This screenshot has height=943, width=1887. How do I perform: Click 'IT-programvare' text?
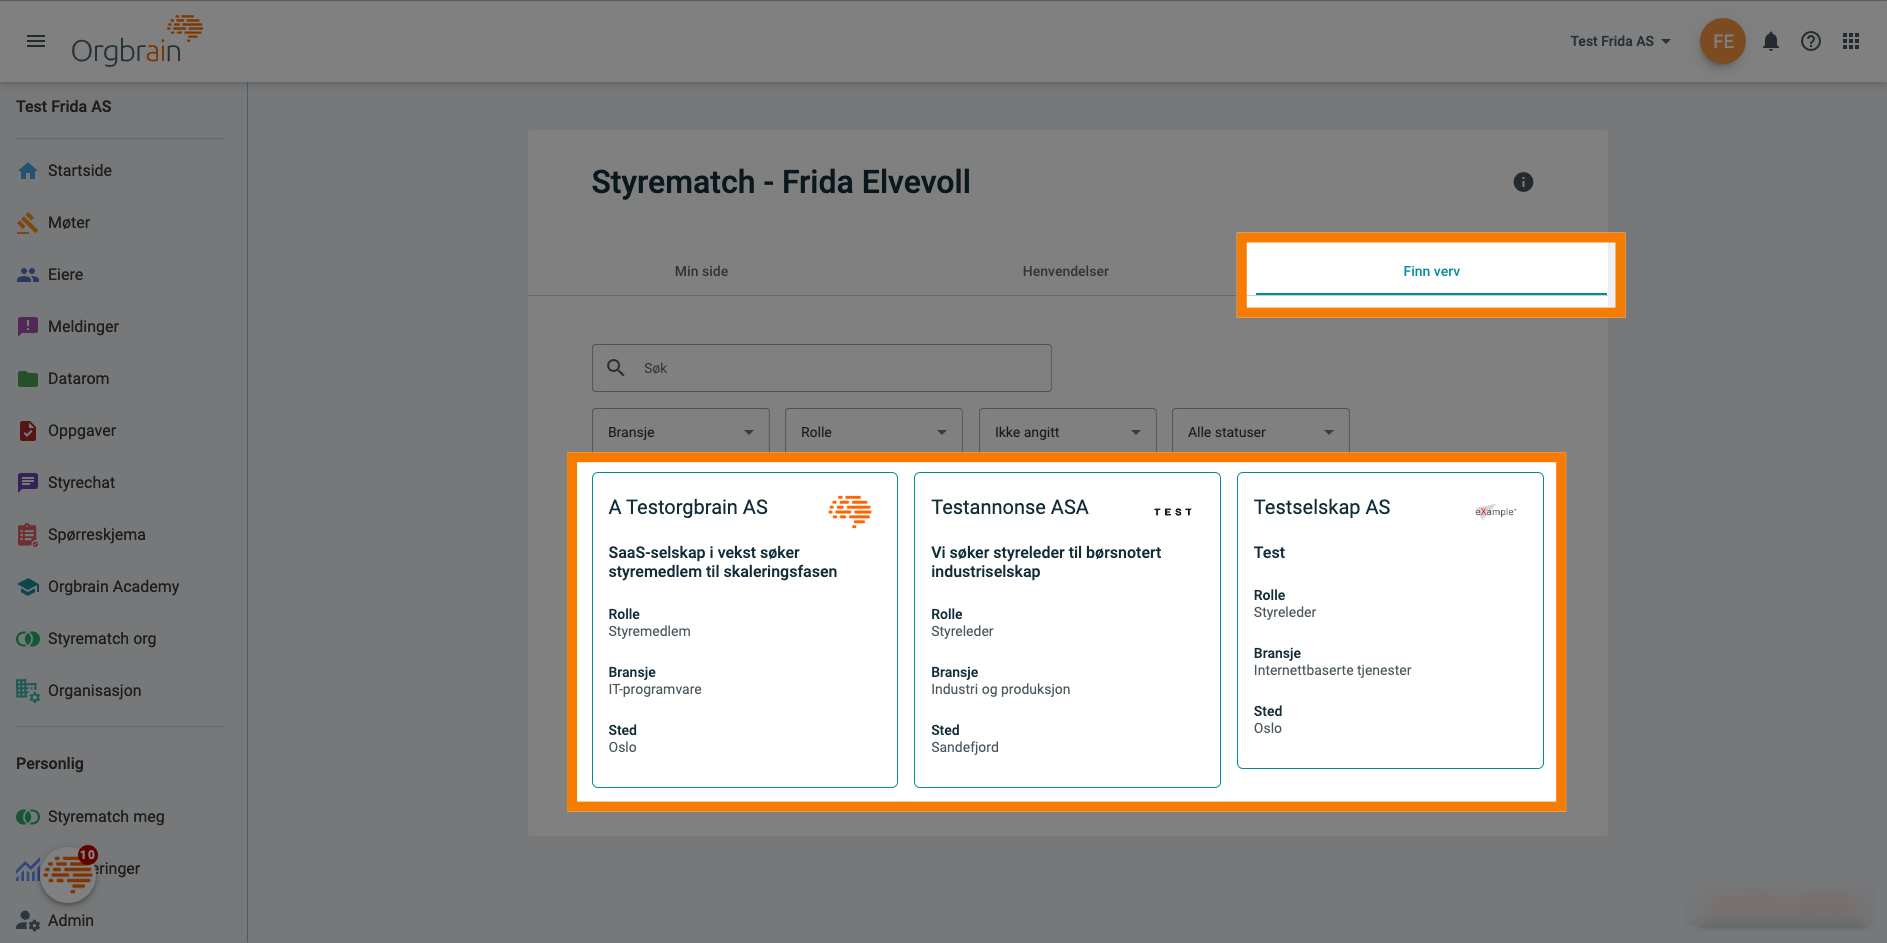tap(655, 690)
